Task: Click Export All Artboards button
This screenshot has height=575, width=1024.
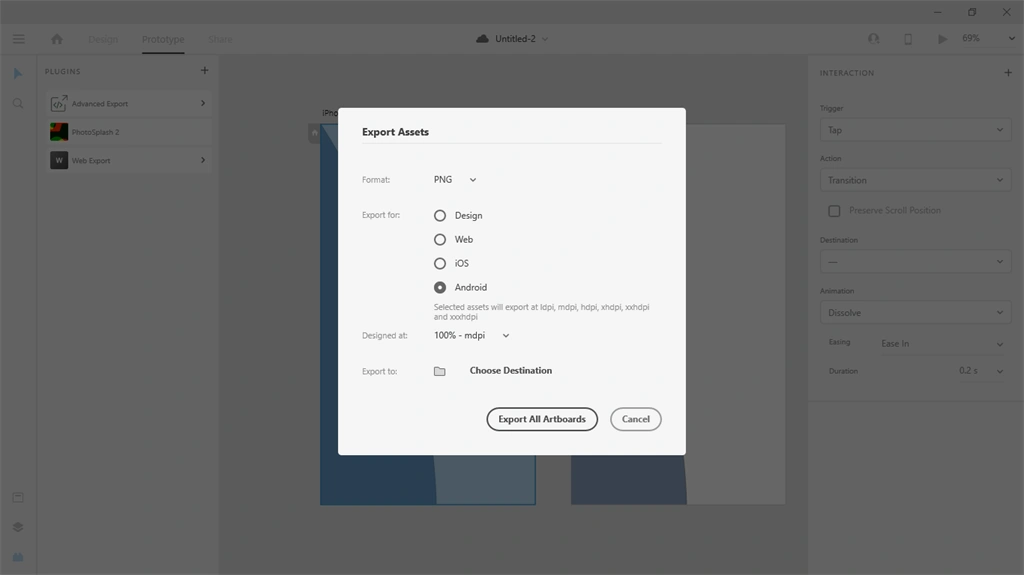Action: (x=542, y=419)
